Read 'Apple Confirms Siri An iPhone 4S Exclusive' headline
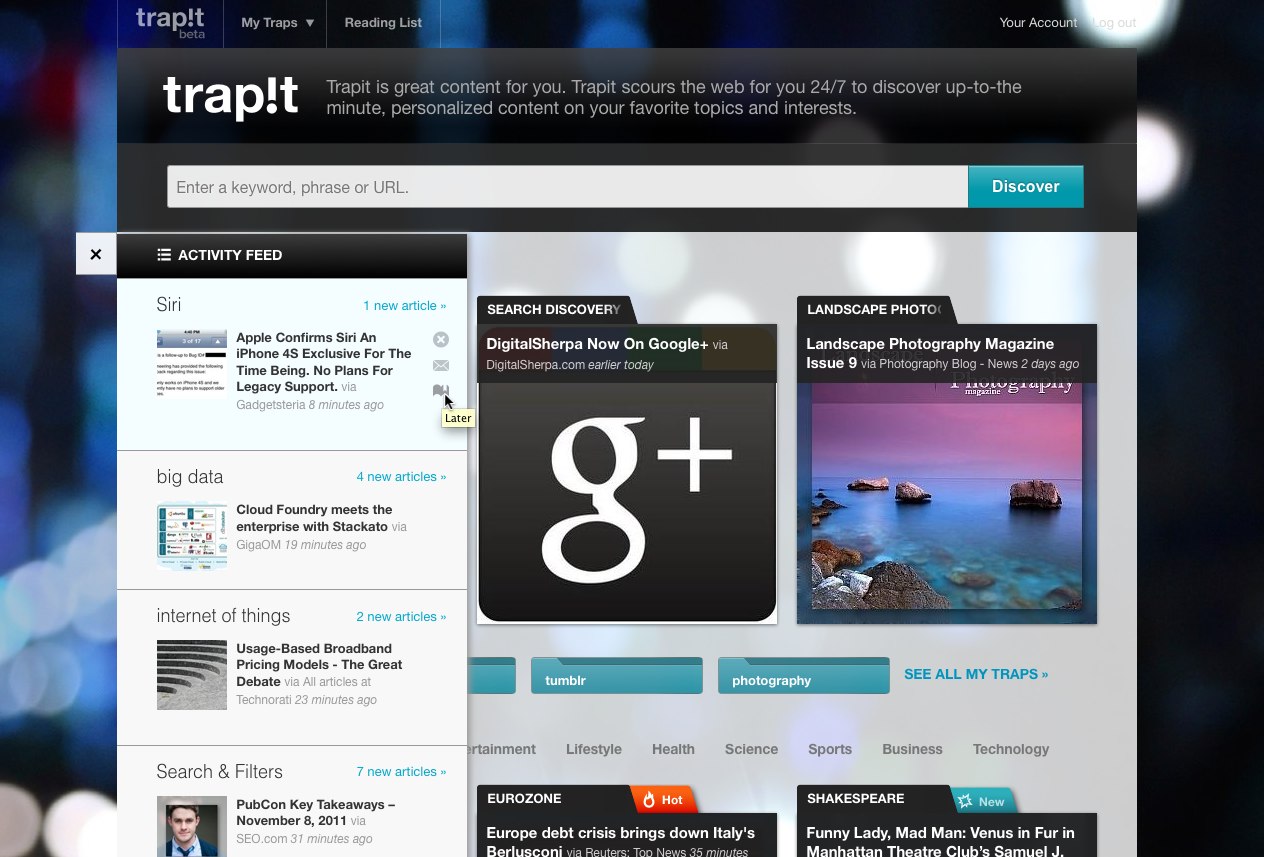 coord(324,362)
